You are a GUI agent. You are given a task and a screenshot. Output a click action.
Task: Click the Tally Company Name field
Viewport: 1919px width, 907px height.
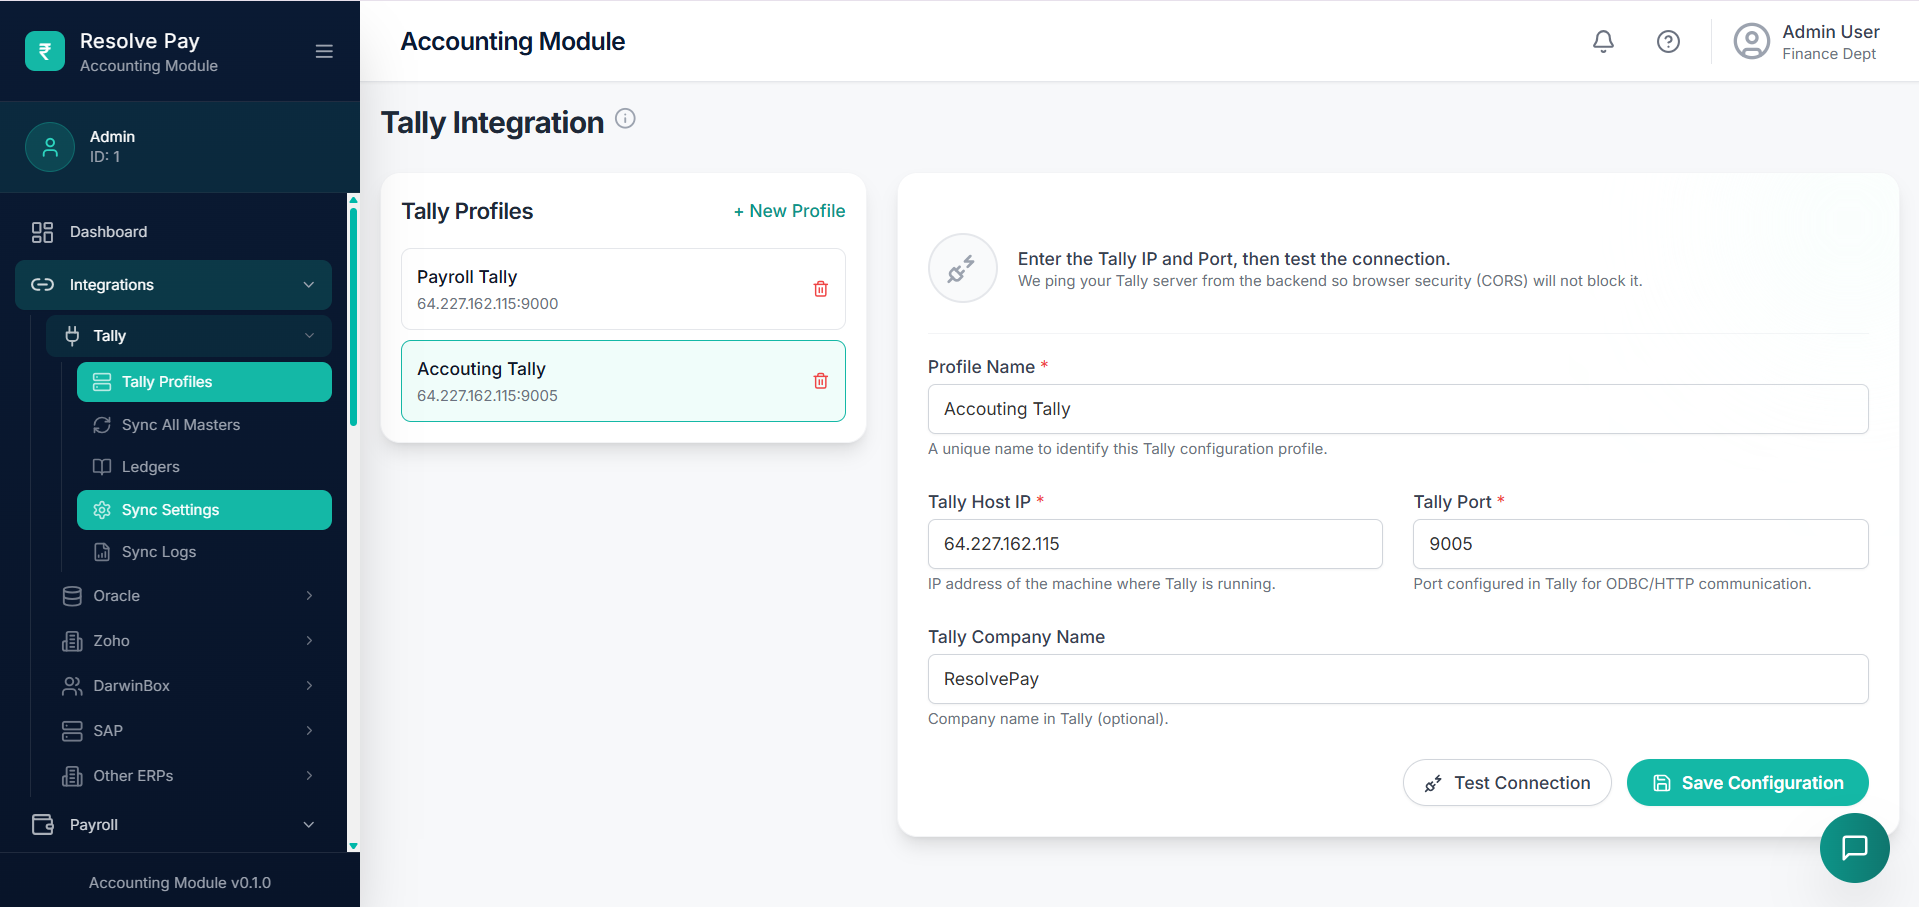pyautogui.click(x=1398, y=679)
